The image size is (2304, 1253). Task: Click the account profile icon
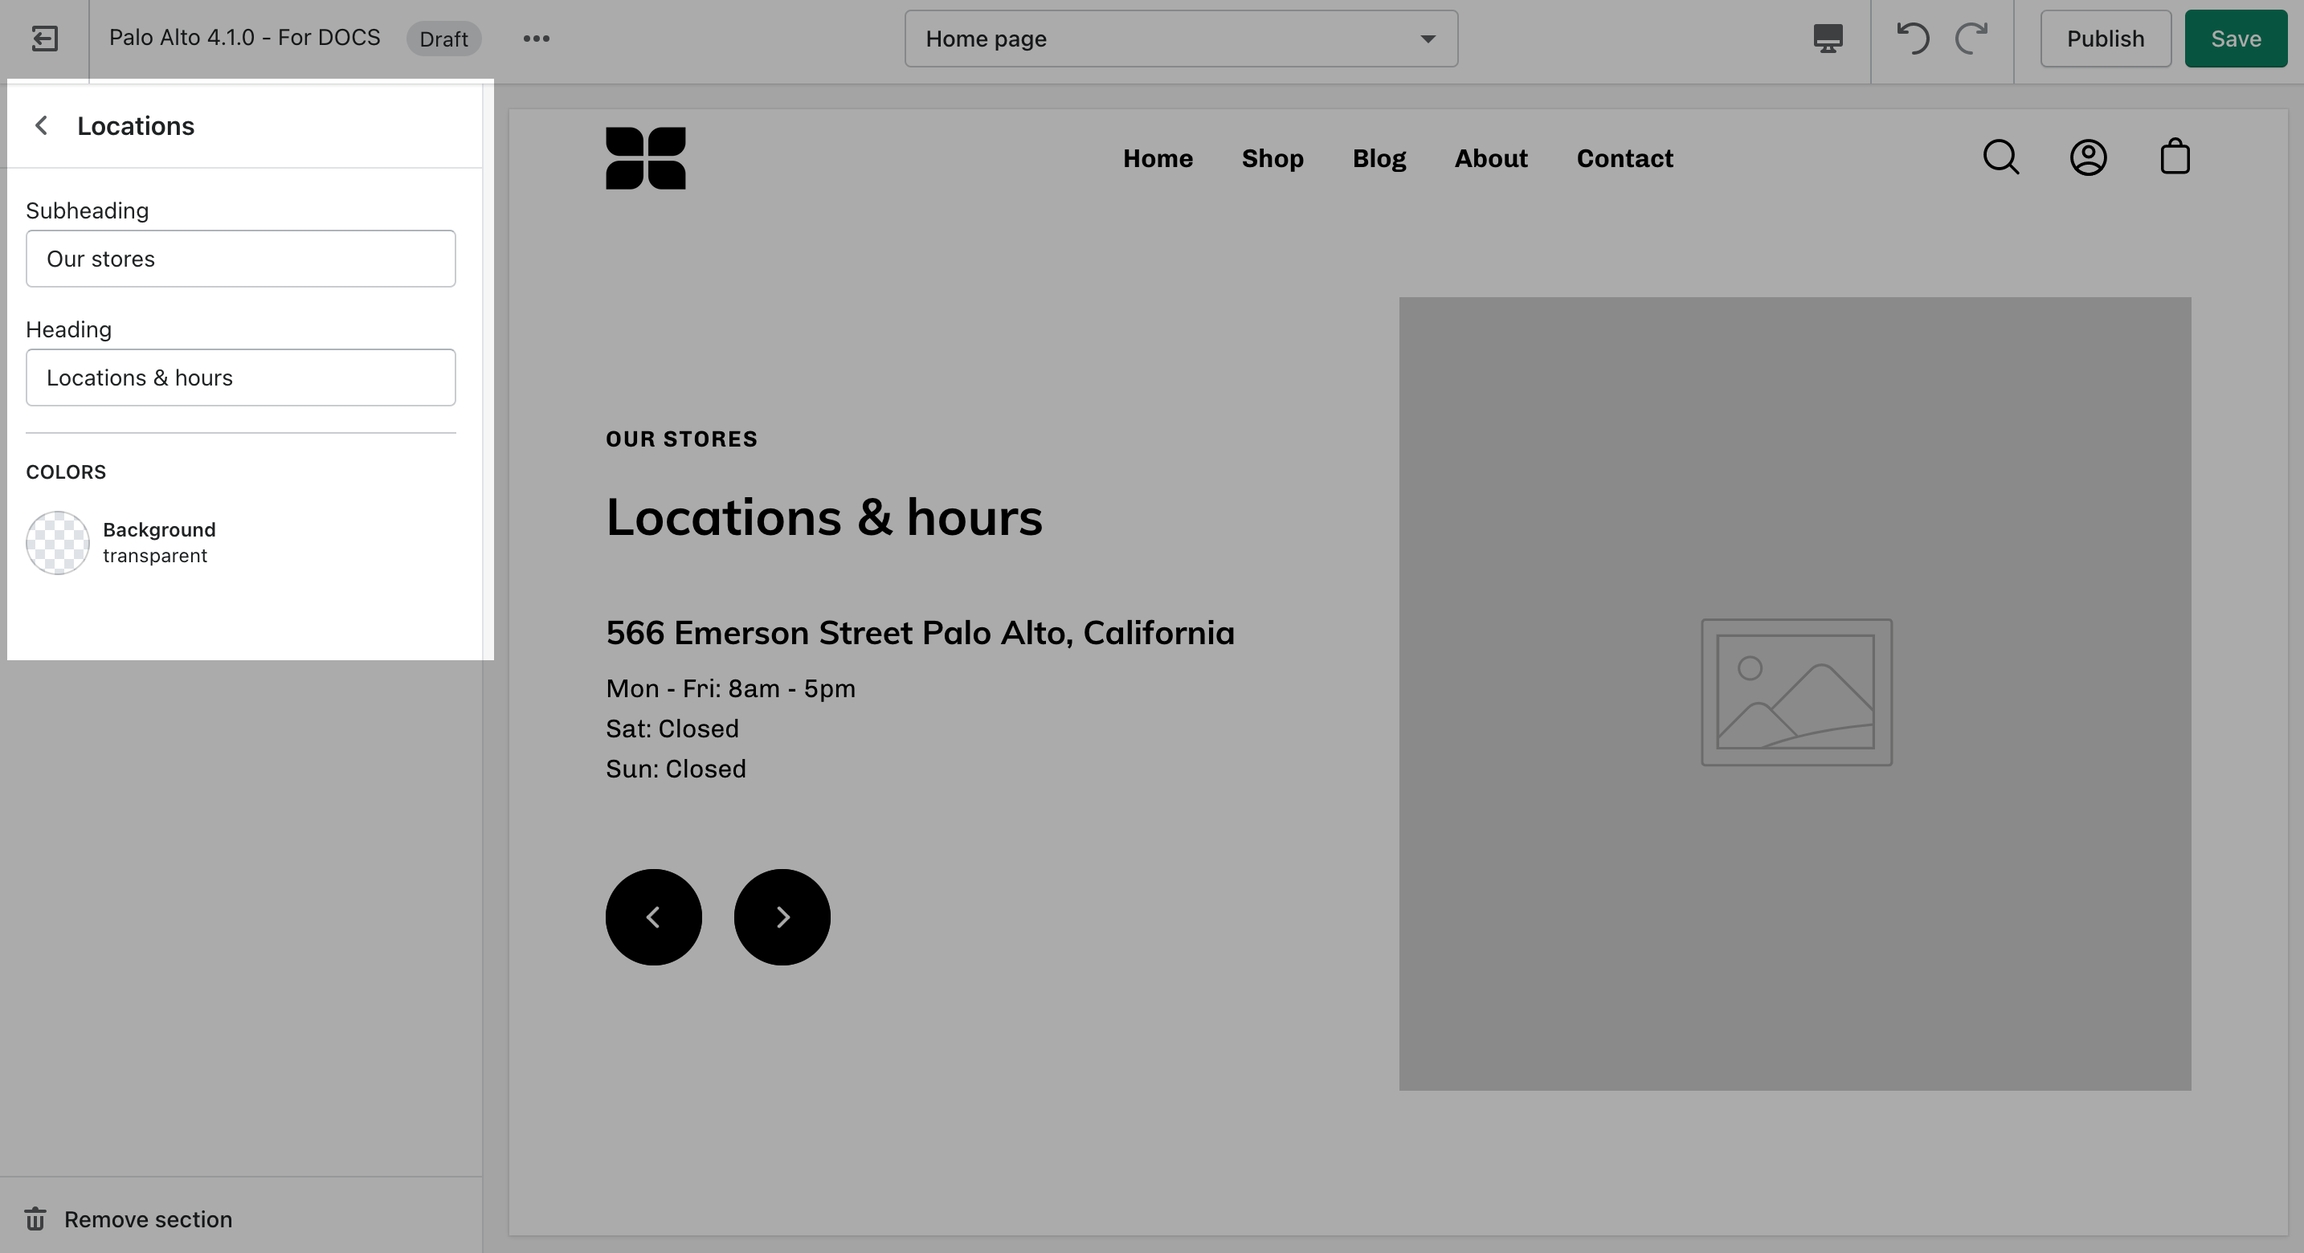pos(2088,157)
